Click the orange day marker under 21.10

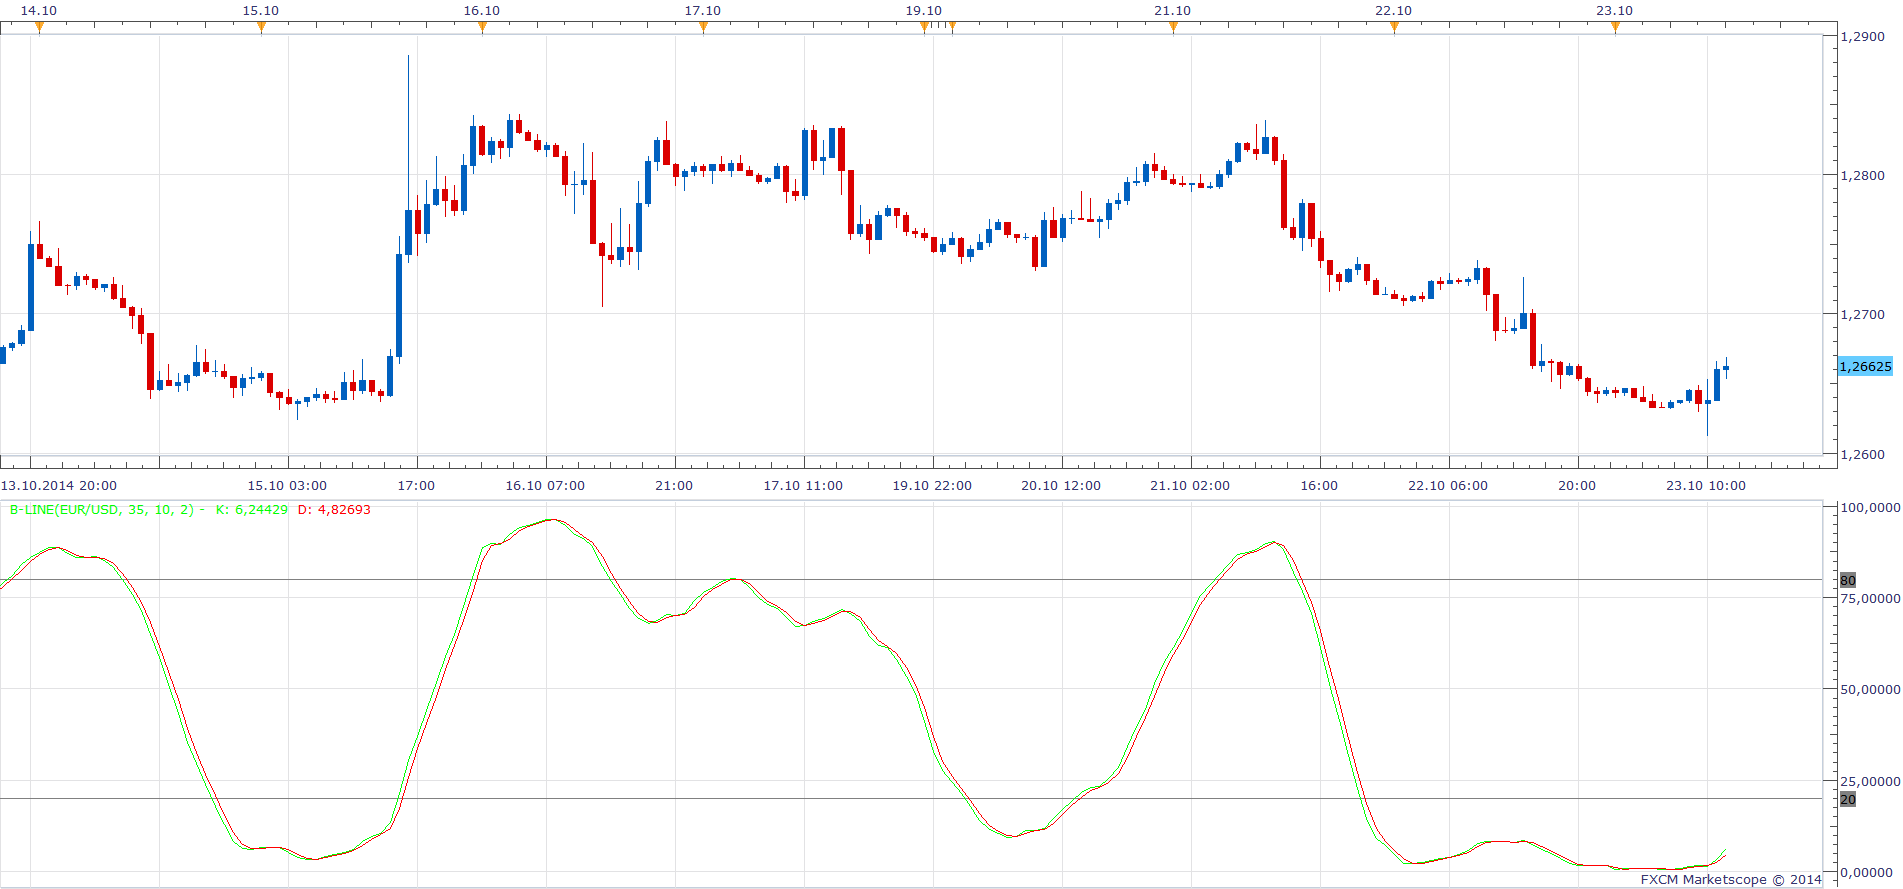pyautogui.click(x=1173, y=28)
